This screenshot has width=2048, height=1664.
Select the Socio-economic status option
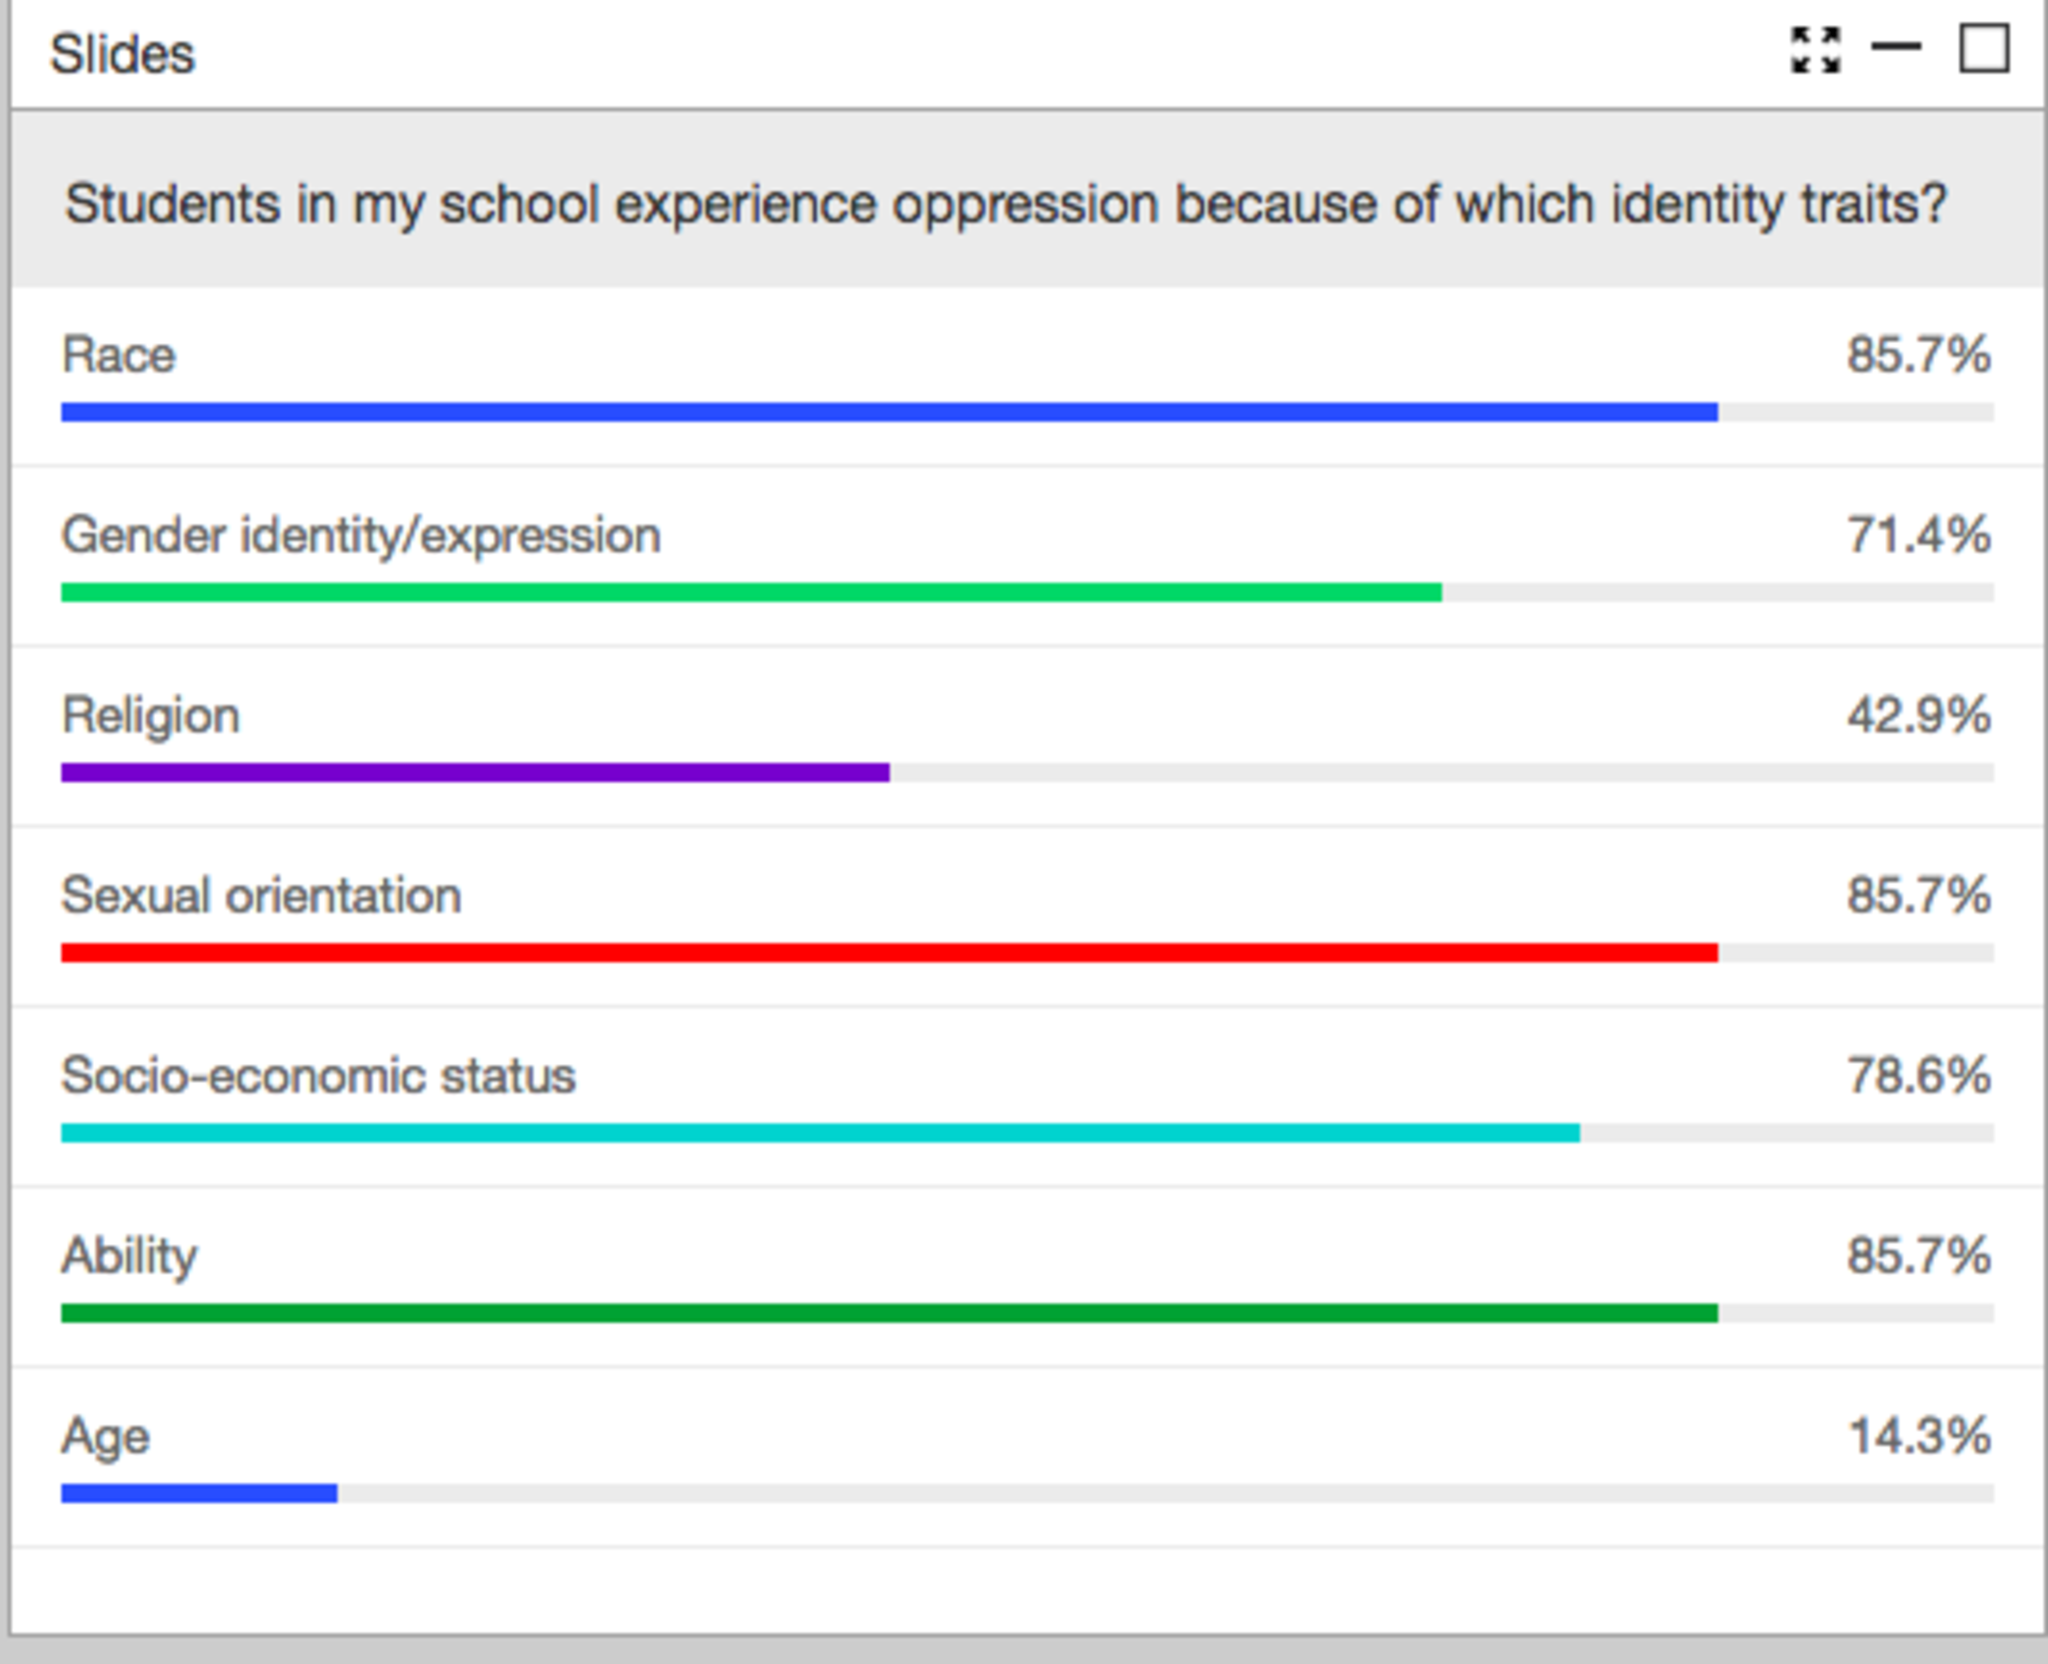click(x=318, y=1075)
